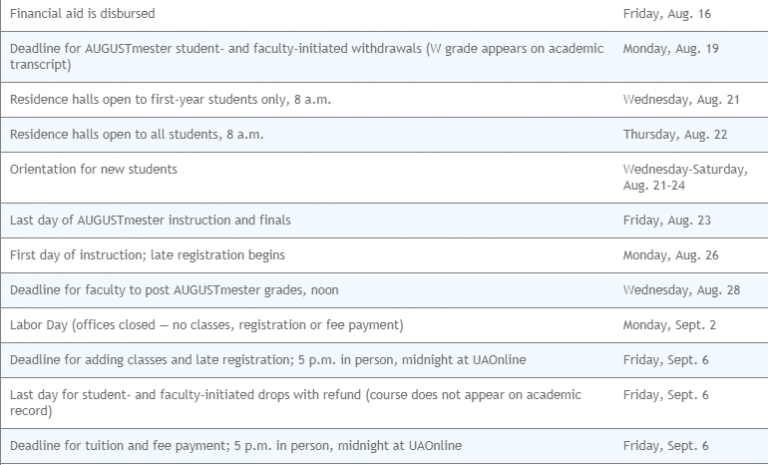Select "Last day of AUGUSTmester instruction and finals"
768x465 pixels.
point(151,220)
